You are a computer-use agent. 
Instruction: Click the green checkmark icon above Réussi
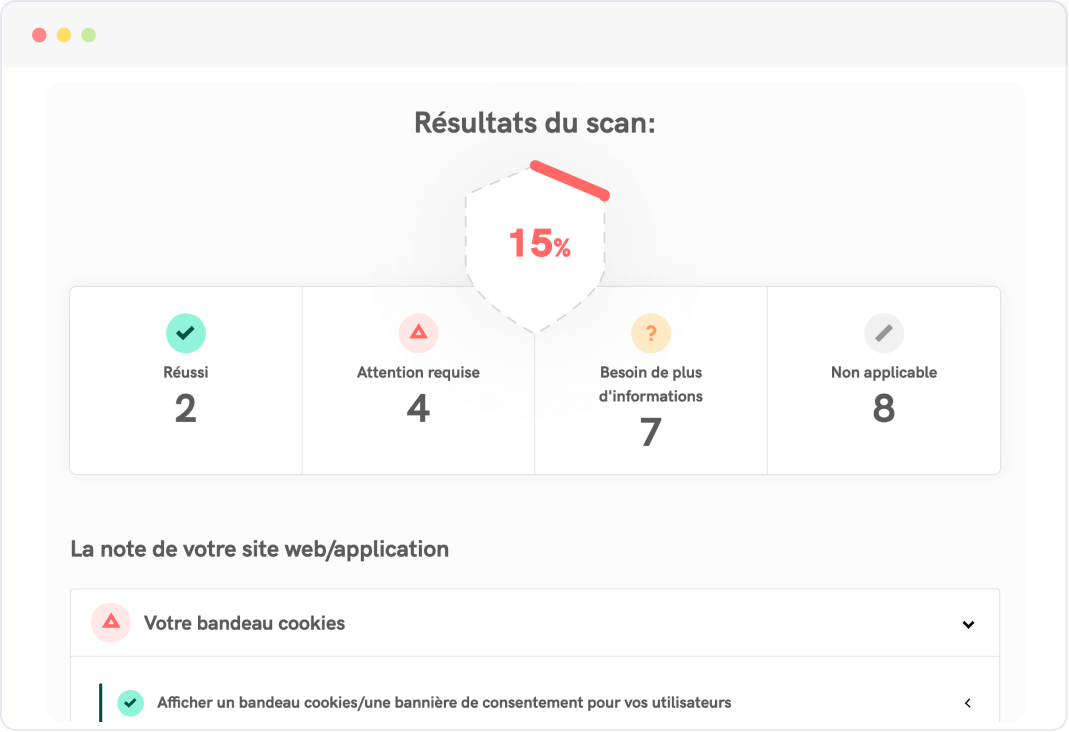(x=185, y=333)
